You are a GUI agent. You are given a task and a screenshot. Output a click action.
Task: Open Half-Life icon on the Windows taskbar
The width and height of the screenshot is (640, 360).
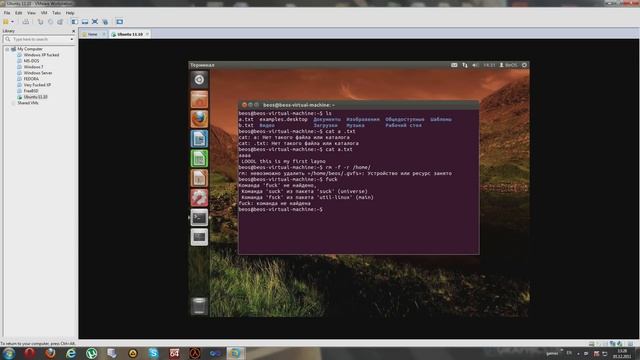(x=195, y=353)
